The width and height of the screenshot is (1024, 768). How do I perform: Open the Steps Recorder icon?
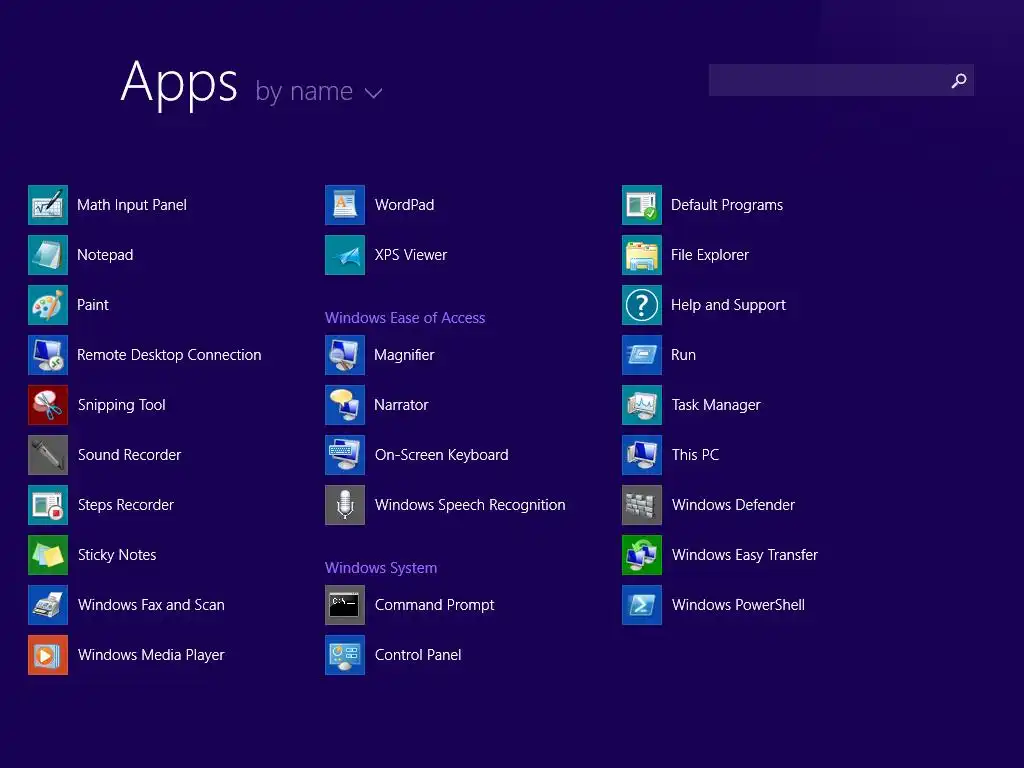coord(48,505)
